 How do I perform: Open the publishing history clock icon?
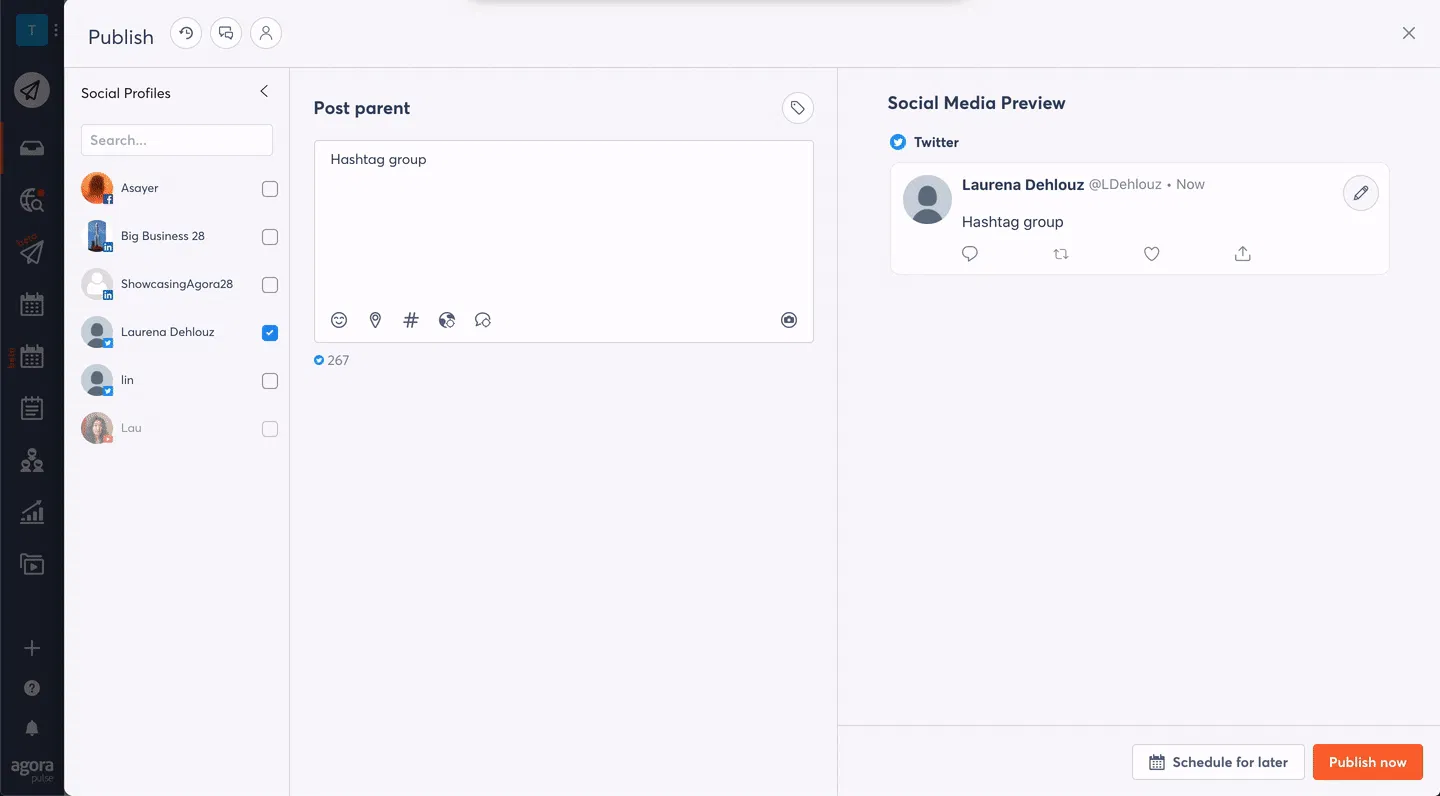[186, 33]
